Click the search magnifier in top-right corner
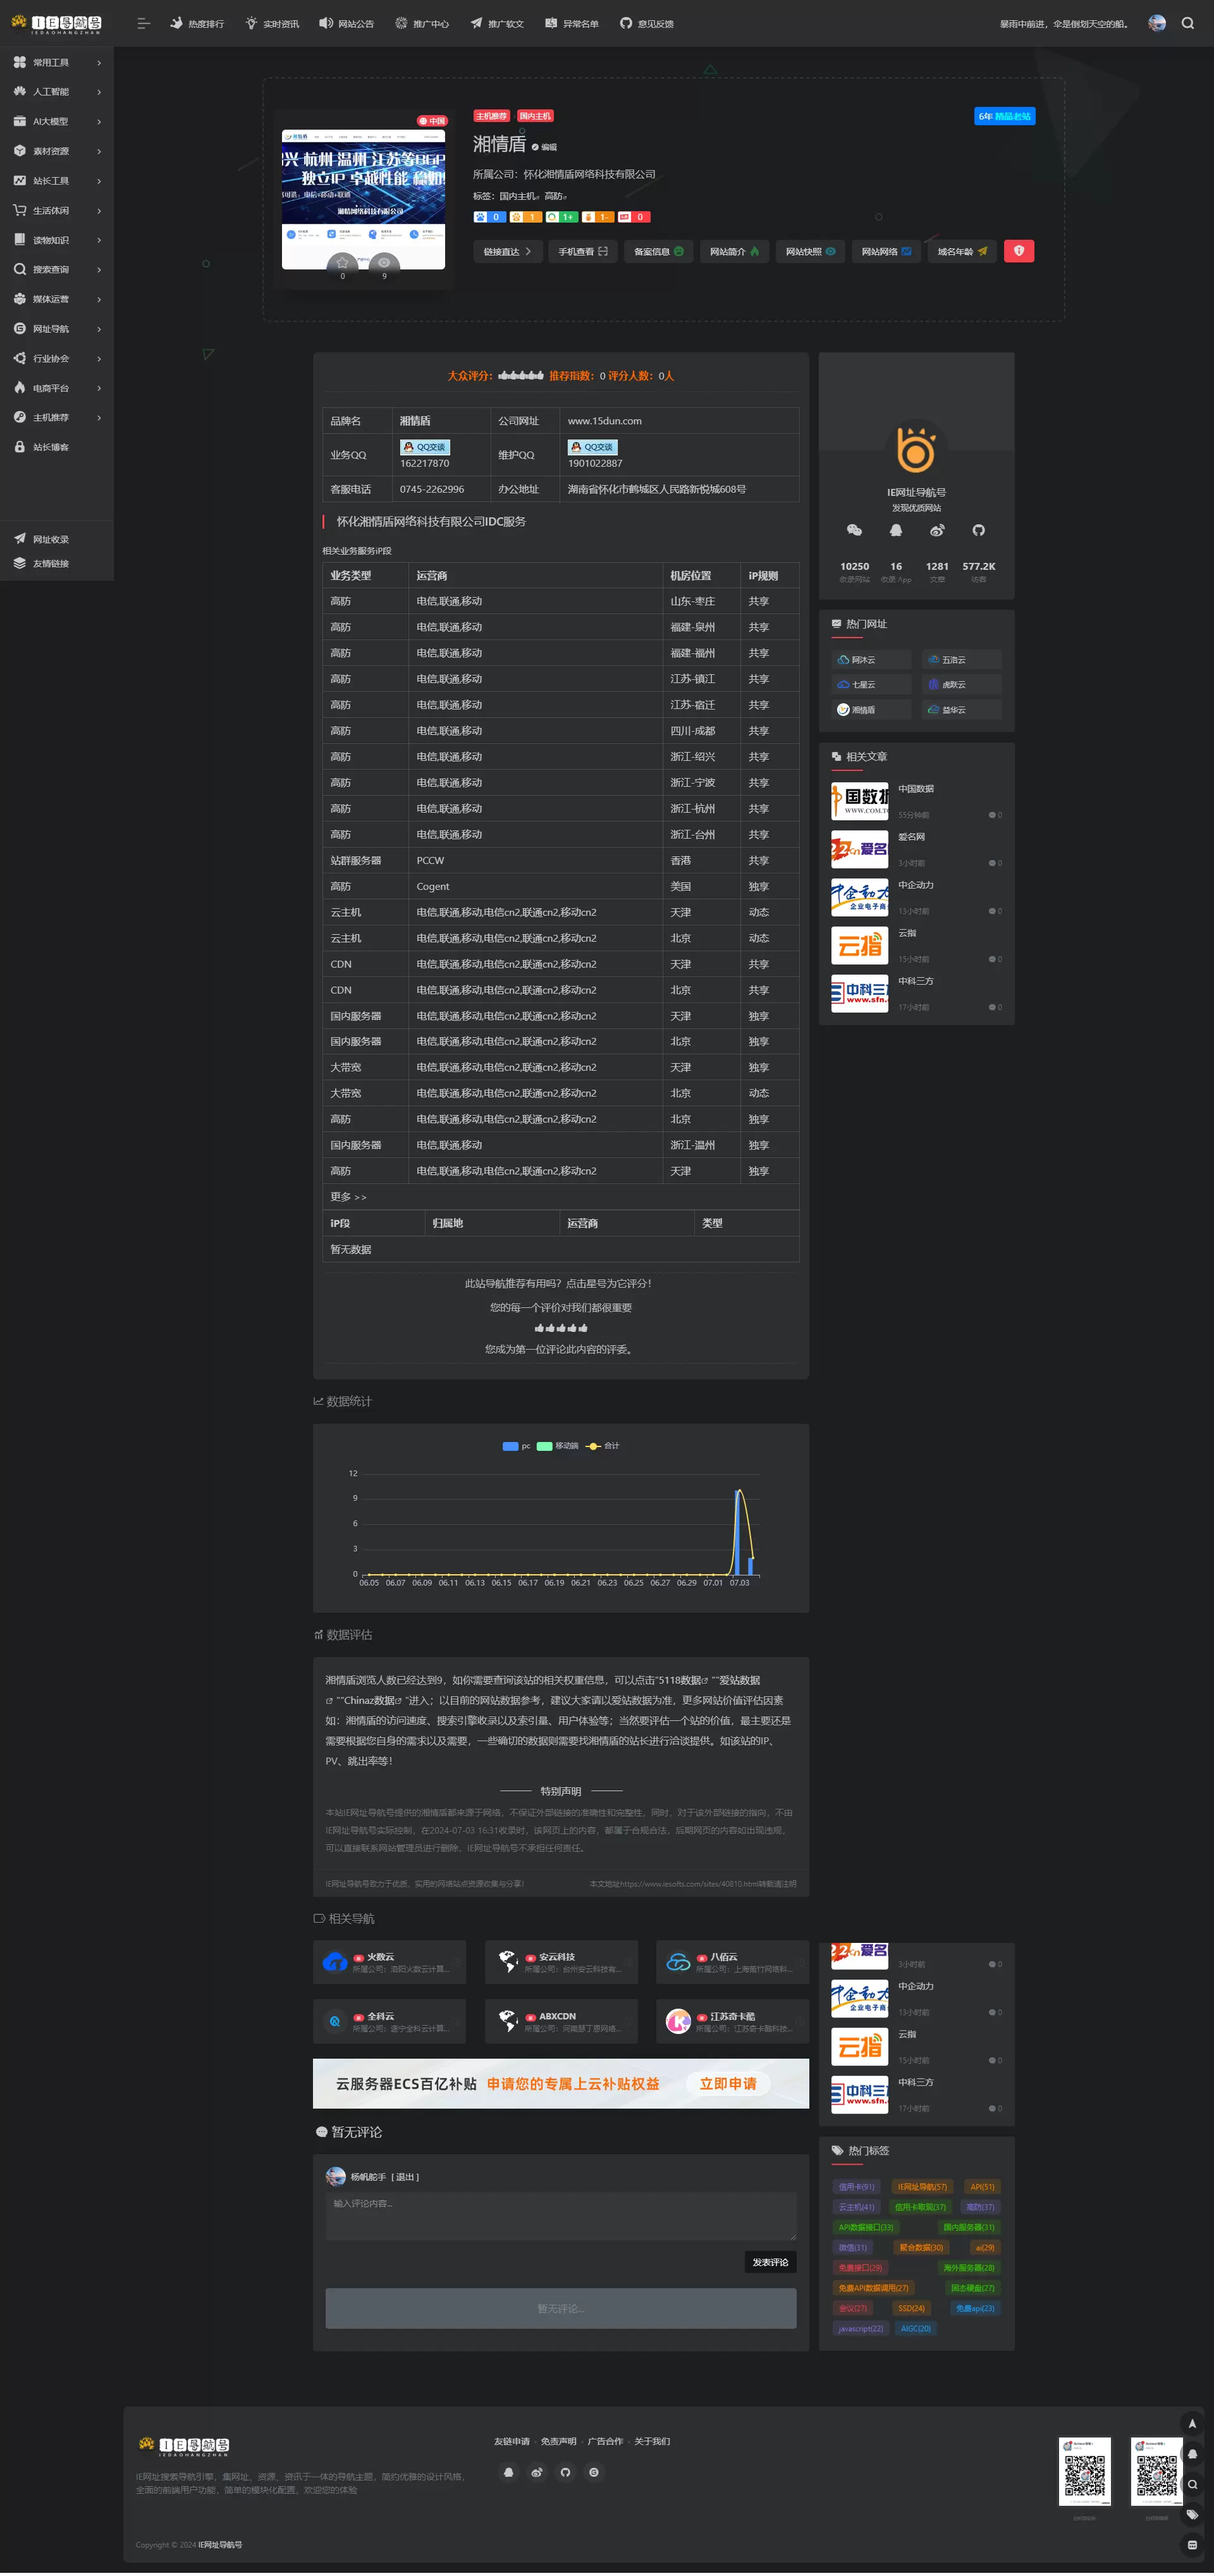Screen dimensions: 1214x2576 [1188, 23]
